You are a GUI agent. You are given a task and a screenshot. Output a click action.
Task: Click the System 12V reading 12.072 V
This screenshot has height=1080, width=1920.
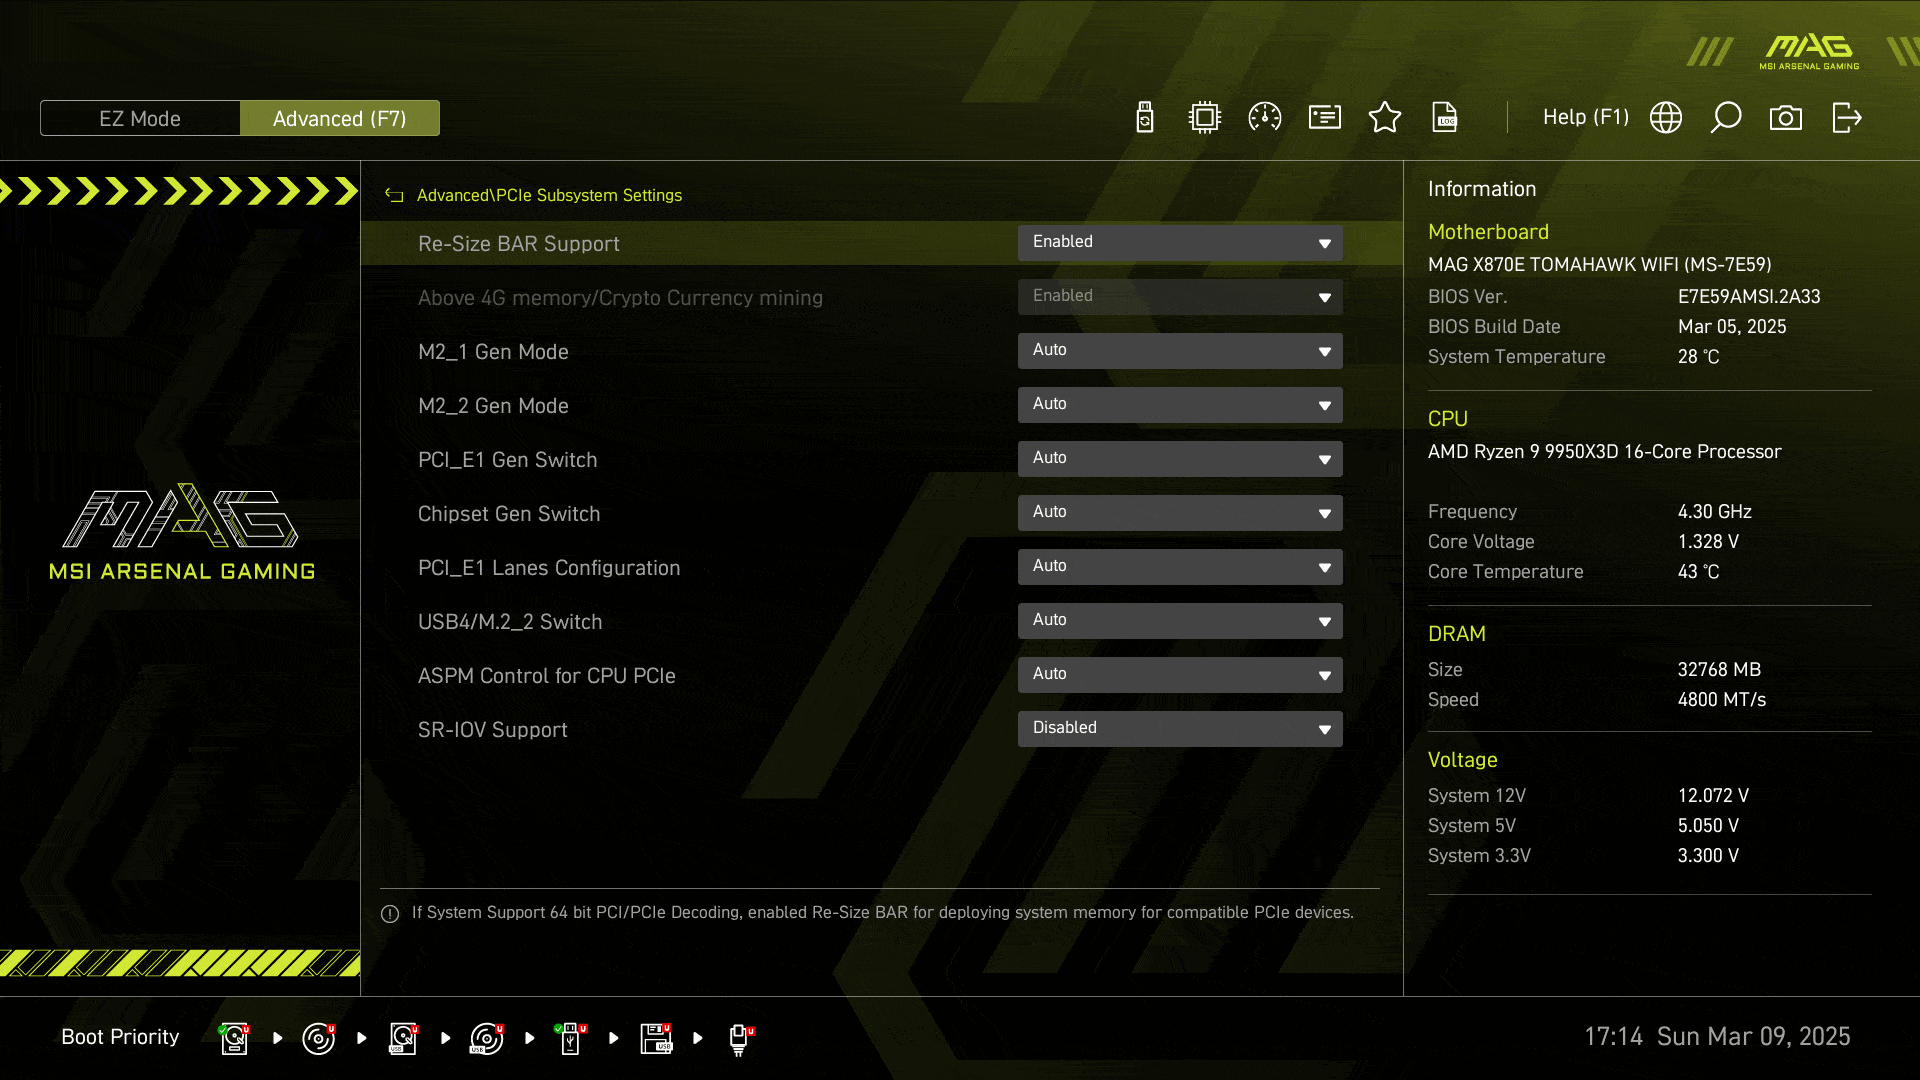[1713, 796]
